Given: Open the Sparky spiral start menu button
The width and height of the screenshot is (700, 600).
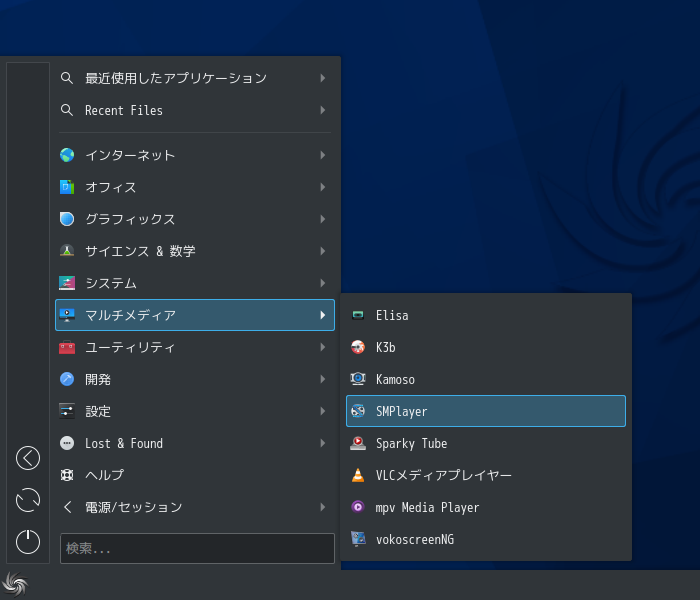Looking at the screenshot, I should tap(15, 585).
